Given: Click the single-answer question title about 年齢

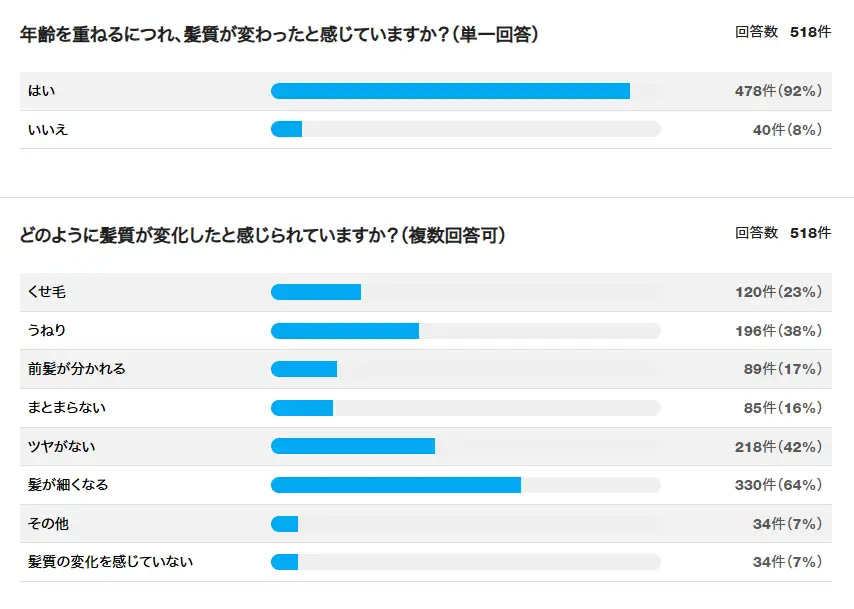Looking at the screenshot, I should click(x=279, y=35).
